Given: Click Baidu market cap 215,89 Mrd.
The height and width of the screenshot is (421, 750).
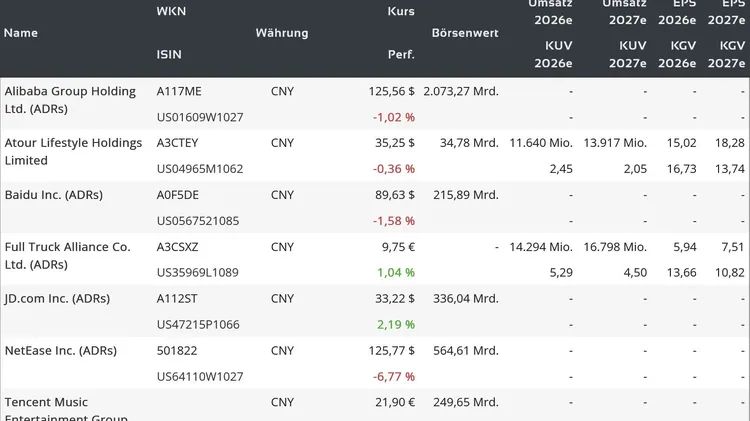Looking at the screenshot, I should click(x=466, y=195).
